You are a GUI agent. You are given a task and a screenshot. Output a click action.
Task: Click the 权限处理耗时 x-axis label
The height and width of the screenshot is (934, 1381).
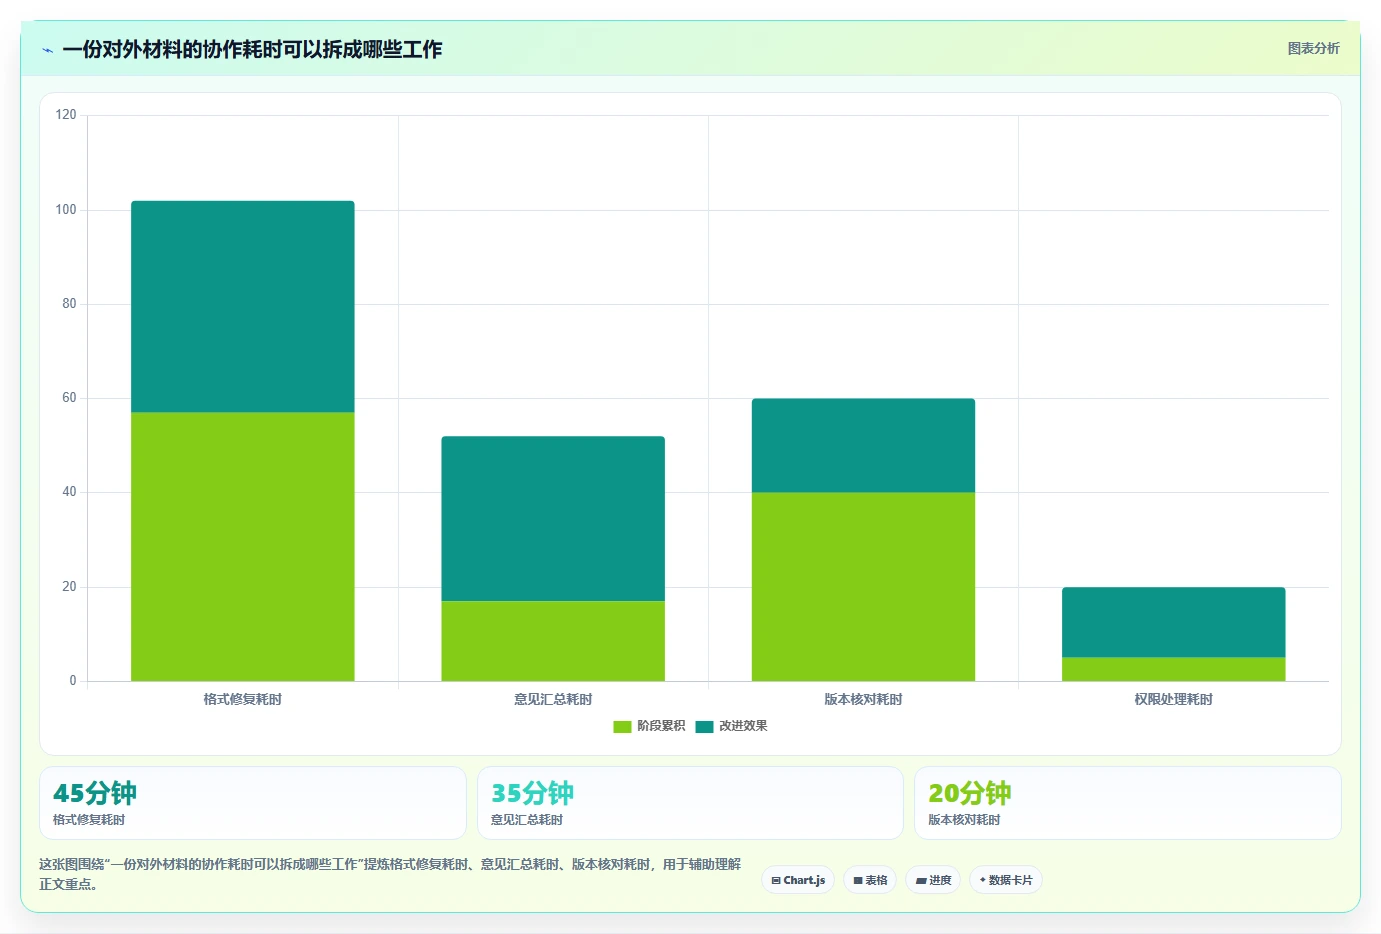click(x=1173, y=699)
